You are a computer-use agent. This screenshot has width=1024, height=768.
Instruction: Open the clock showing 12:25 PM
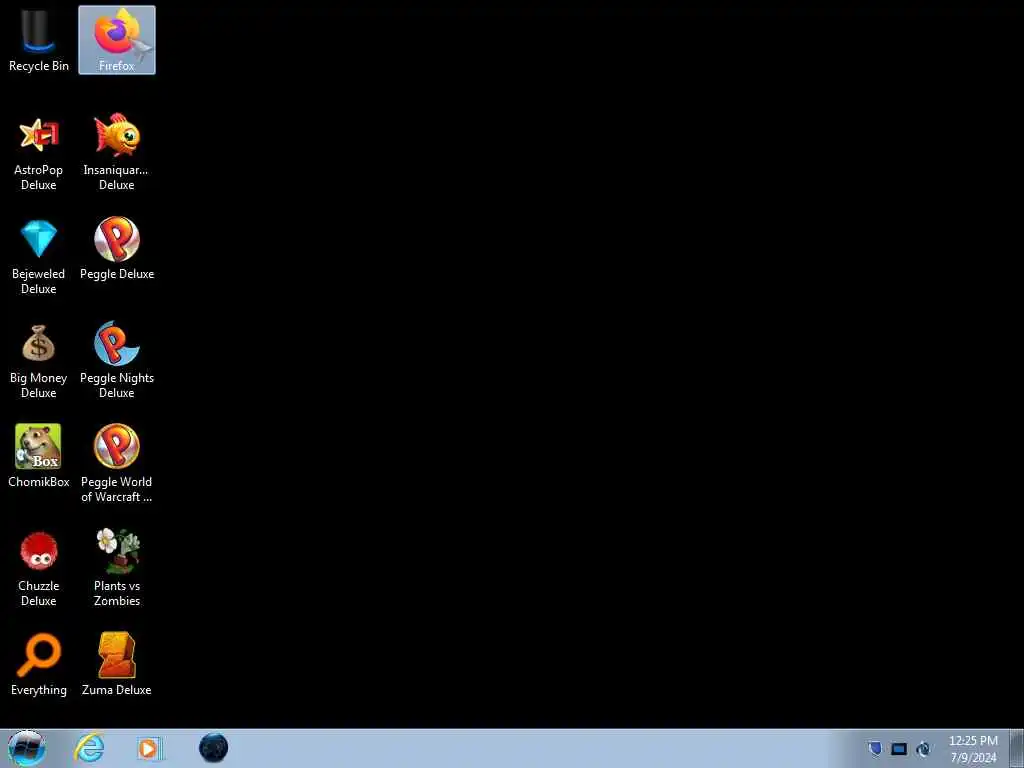tap(973, 749)
